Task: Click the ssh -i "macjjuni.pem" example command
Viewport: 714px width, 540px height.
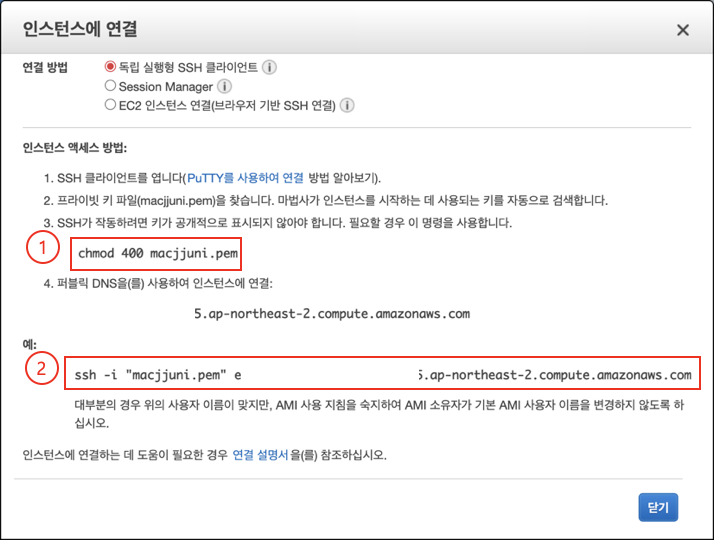Action: (x=382, y=375)
